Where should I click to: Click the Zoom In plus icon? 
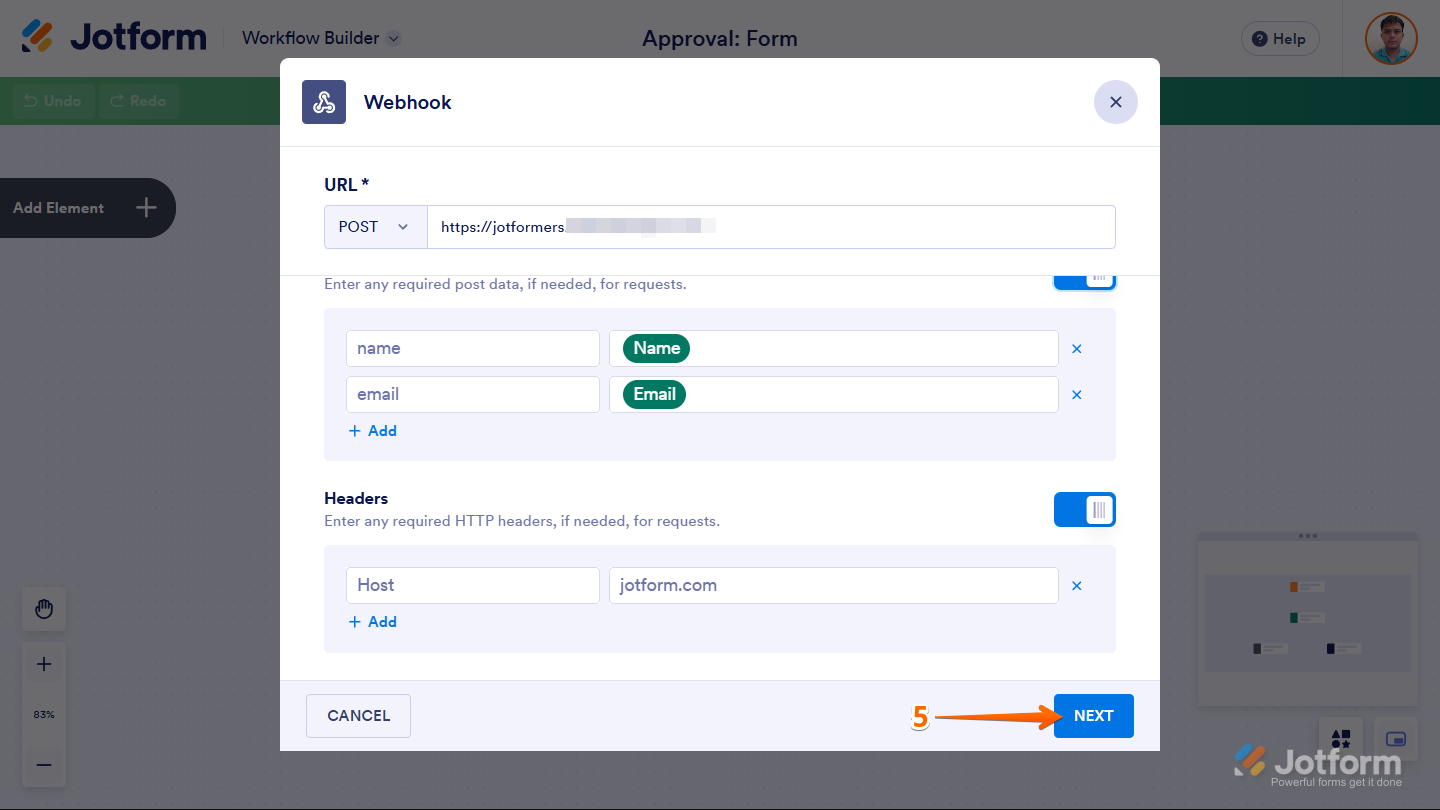click(43, 663)
